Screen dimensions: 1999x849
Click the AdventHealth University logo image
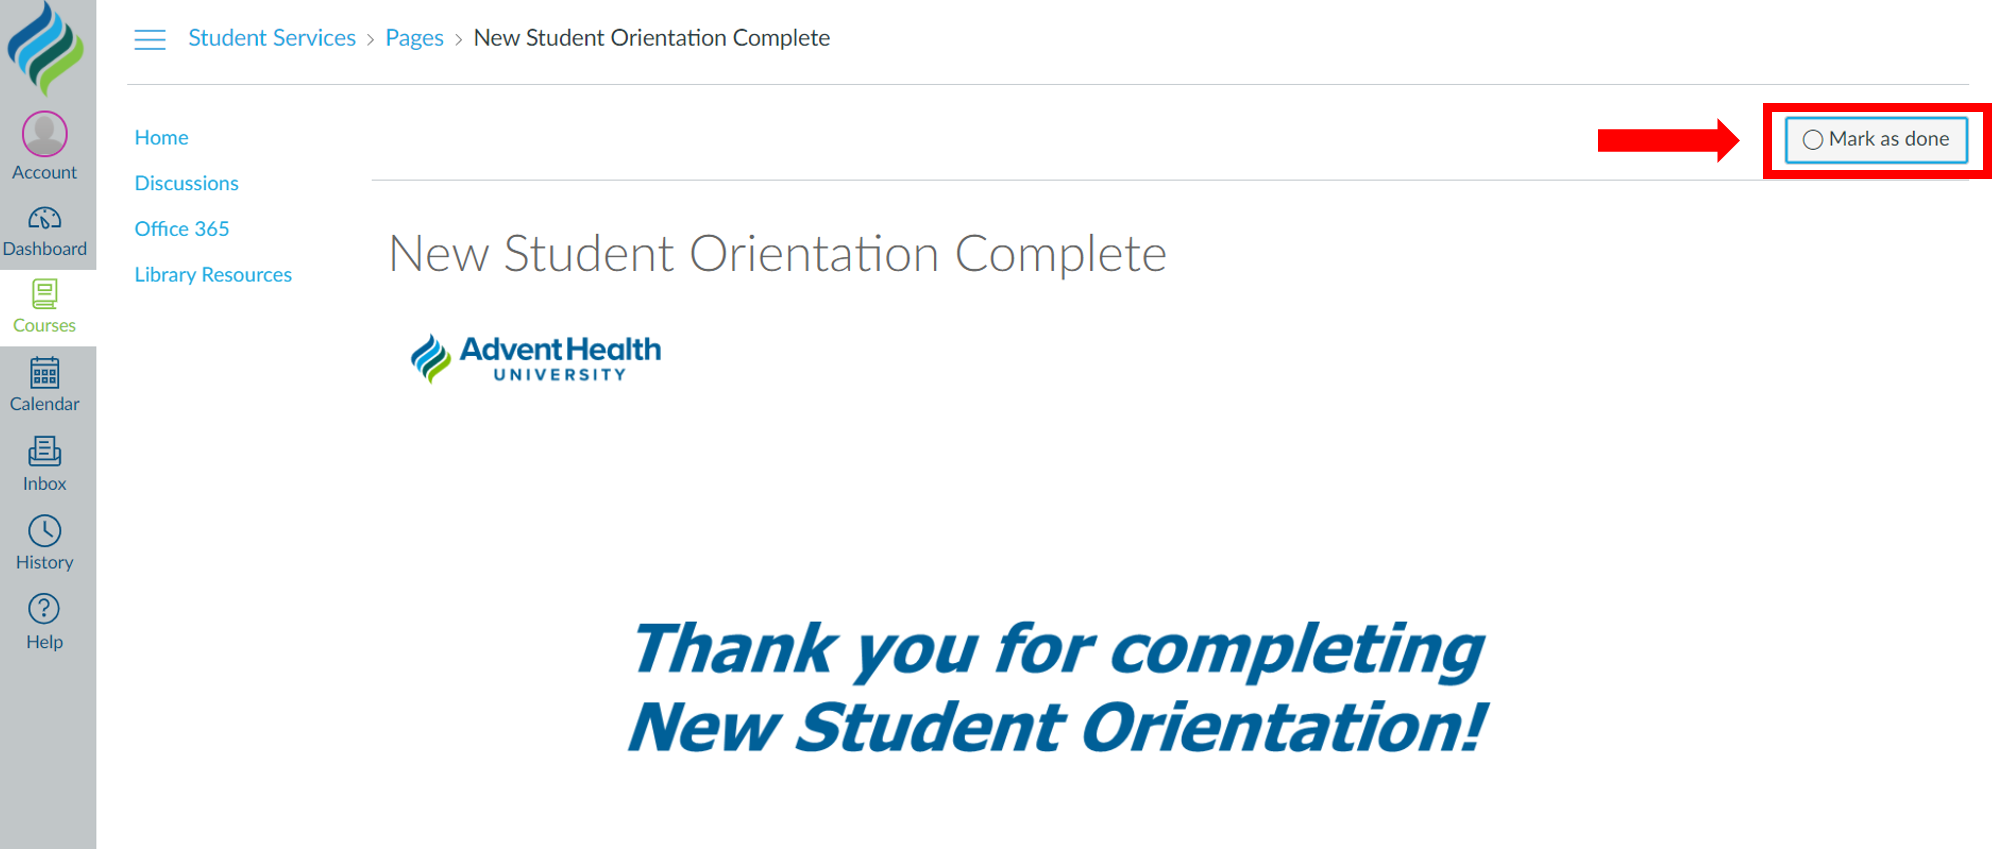[536, 359]
